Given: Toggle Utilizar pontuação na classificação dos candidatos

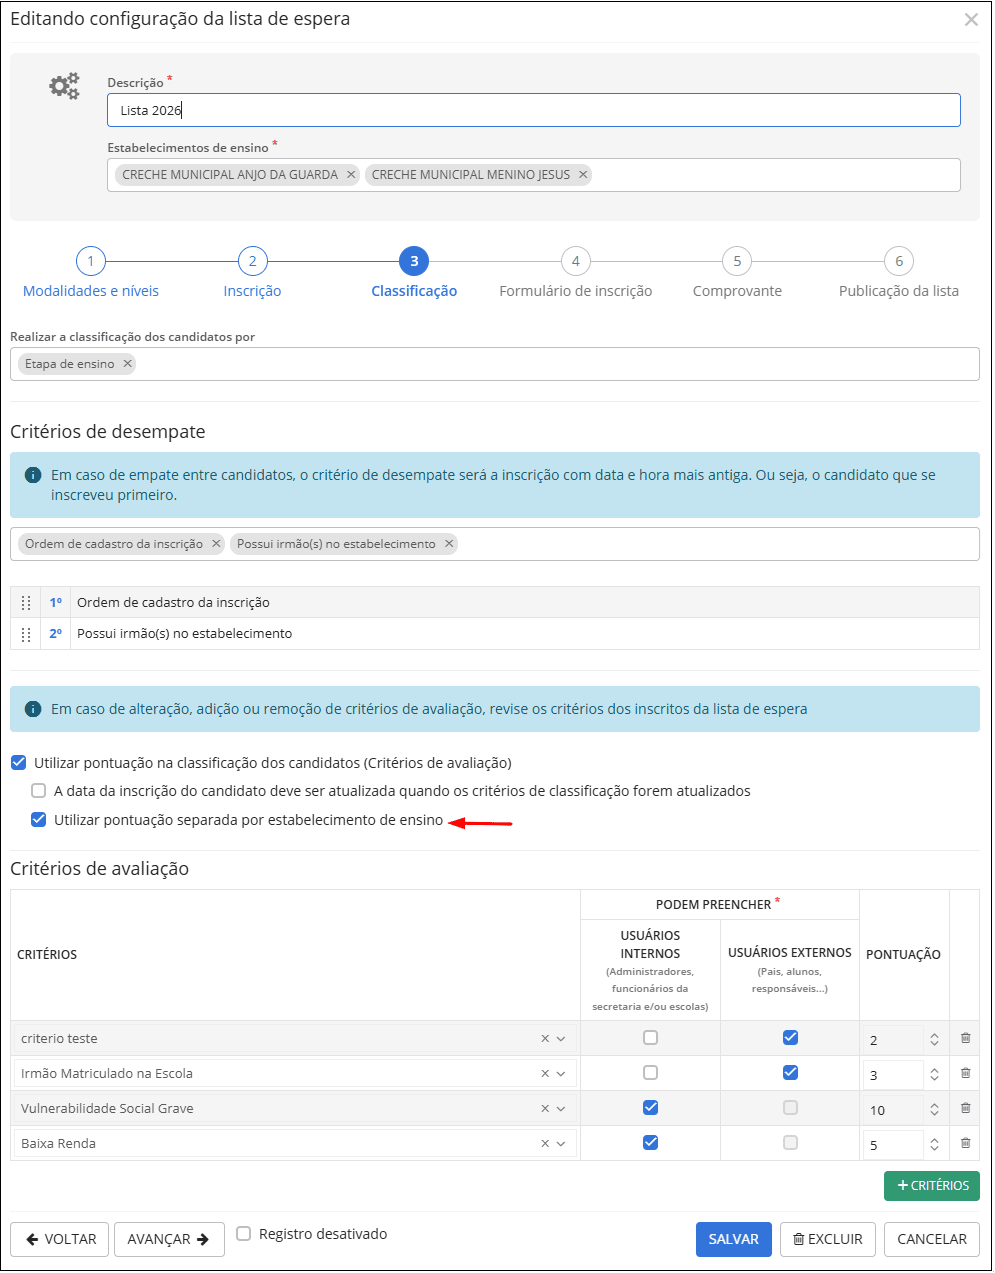Looking at the screenshot, I should [x=18, y=763].
